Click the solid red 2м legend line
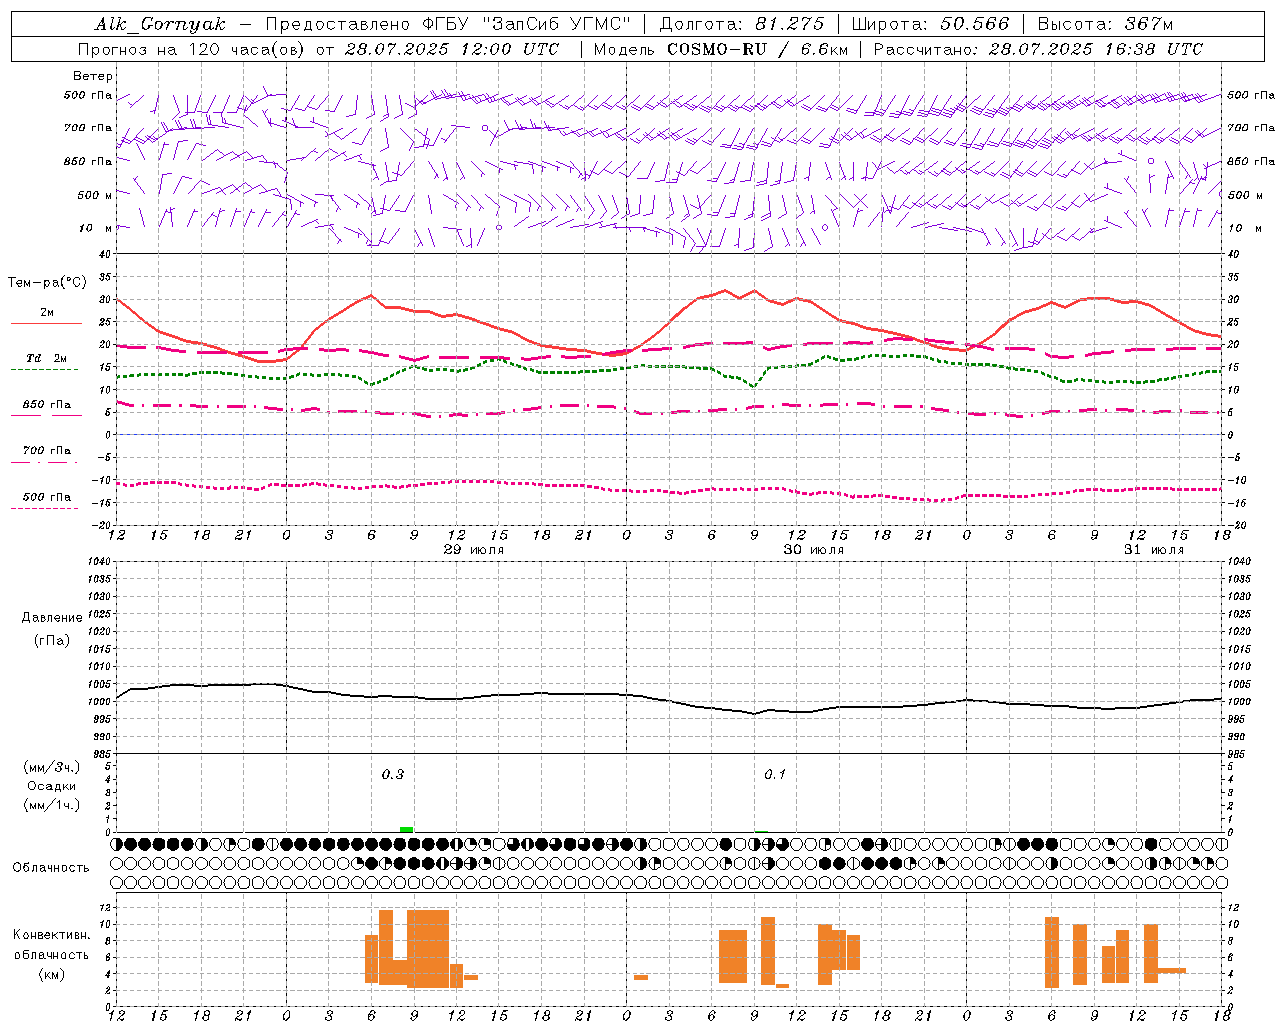 click(x=46, y=323)
